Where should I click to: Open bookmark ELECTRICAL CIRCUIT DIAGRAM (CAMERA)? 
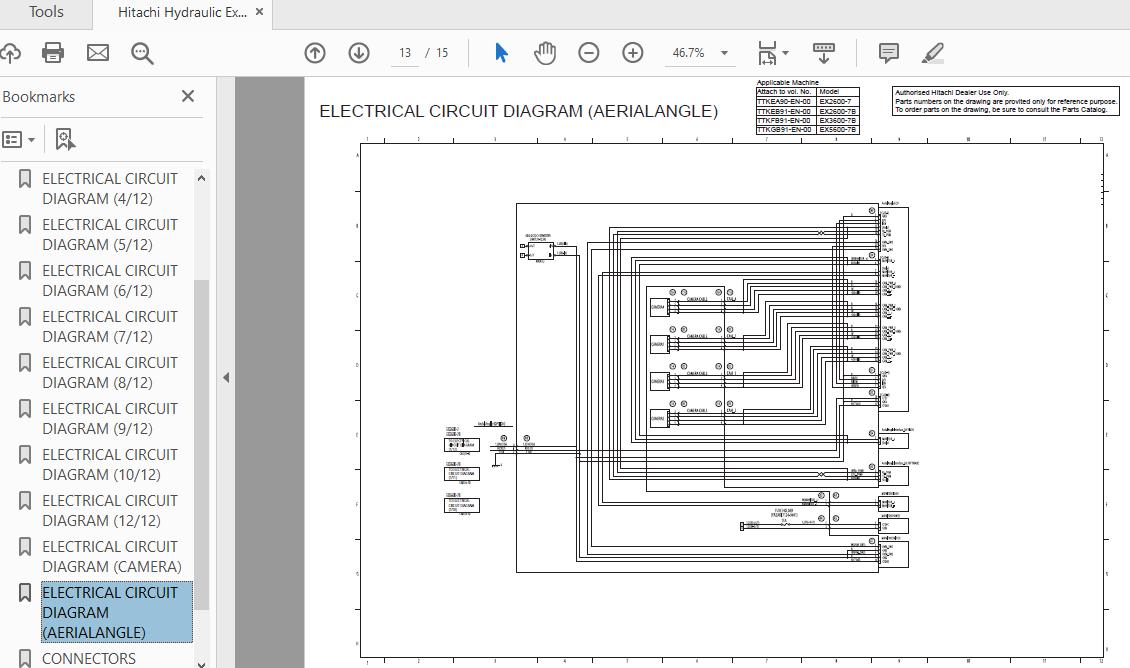[x=112, y=557]
